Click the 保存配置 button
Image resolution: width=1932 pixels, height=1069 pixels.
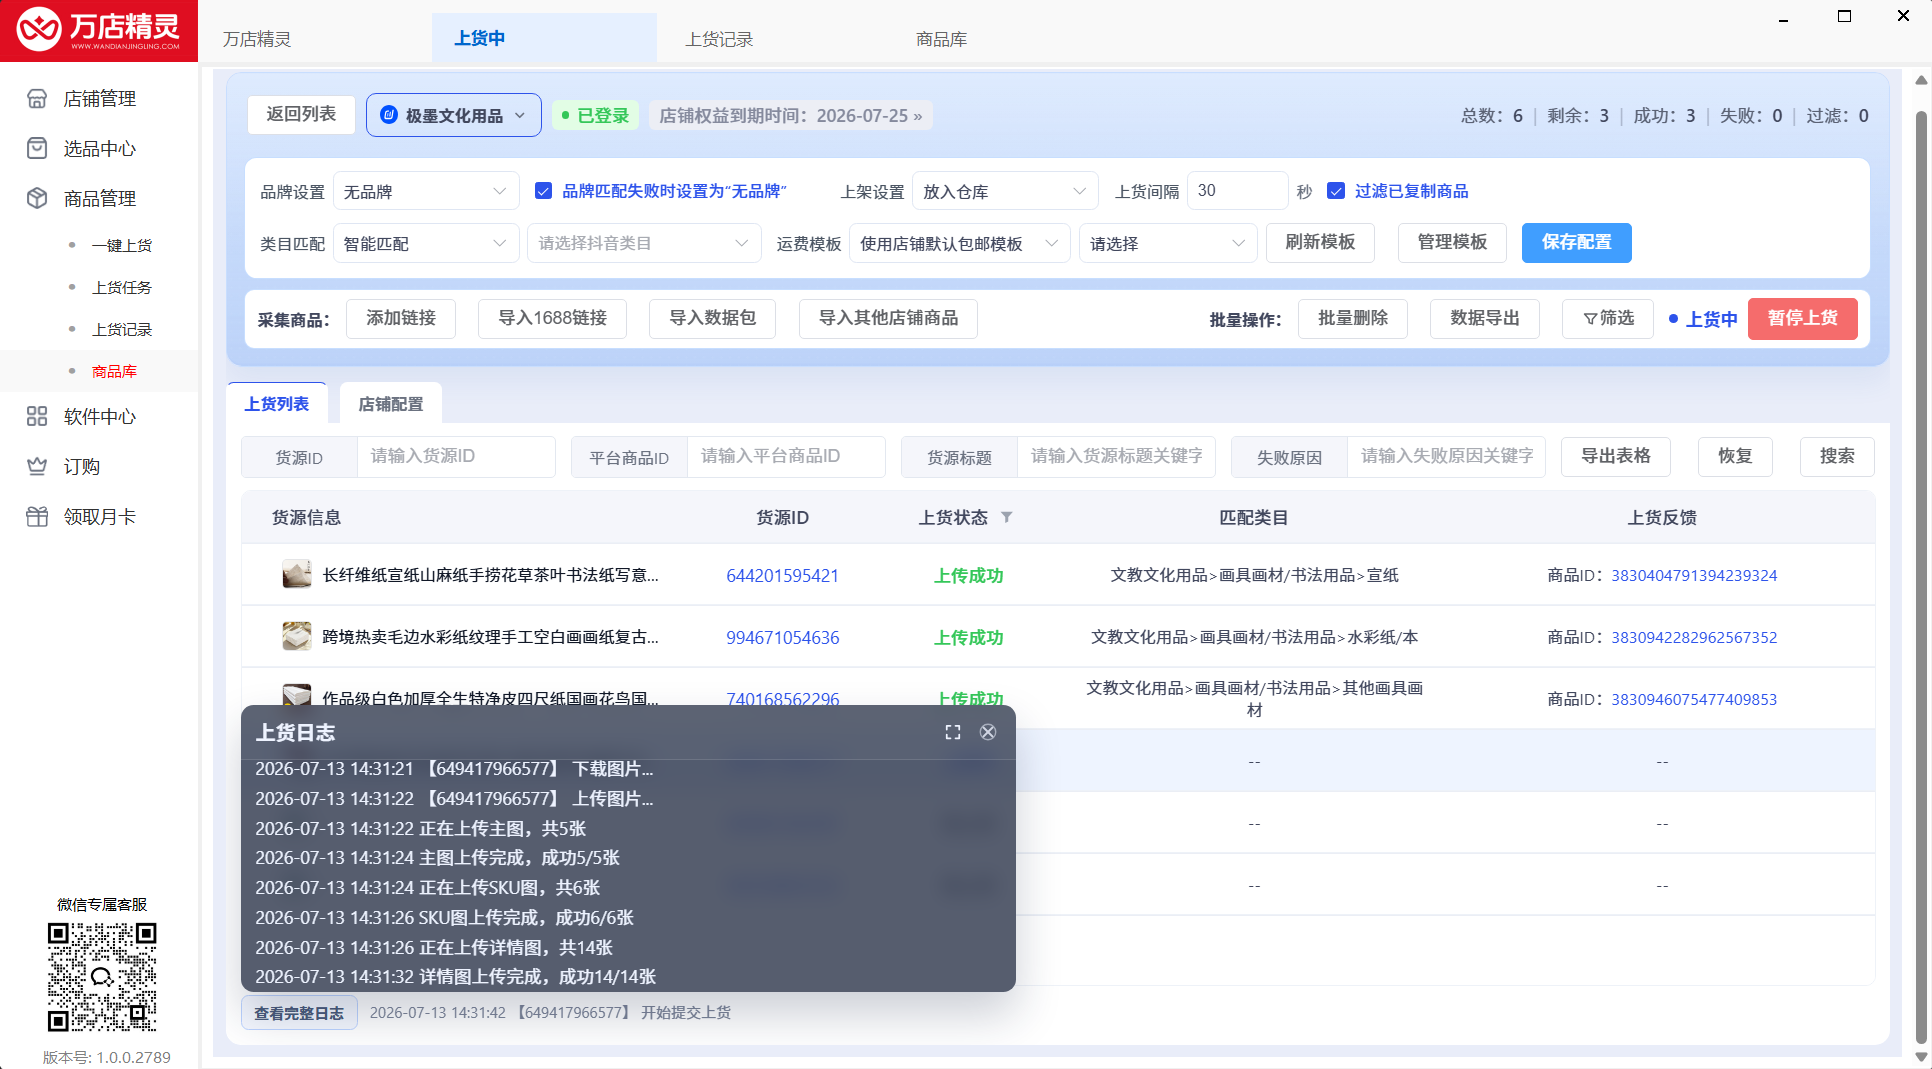(1577, 242)
